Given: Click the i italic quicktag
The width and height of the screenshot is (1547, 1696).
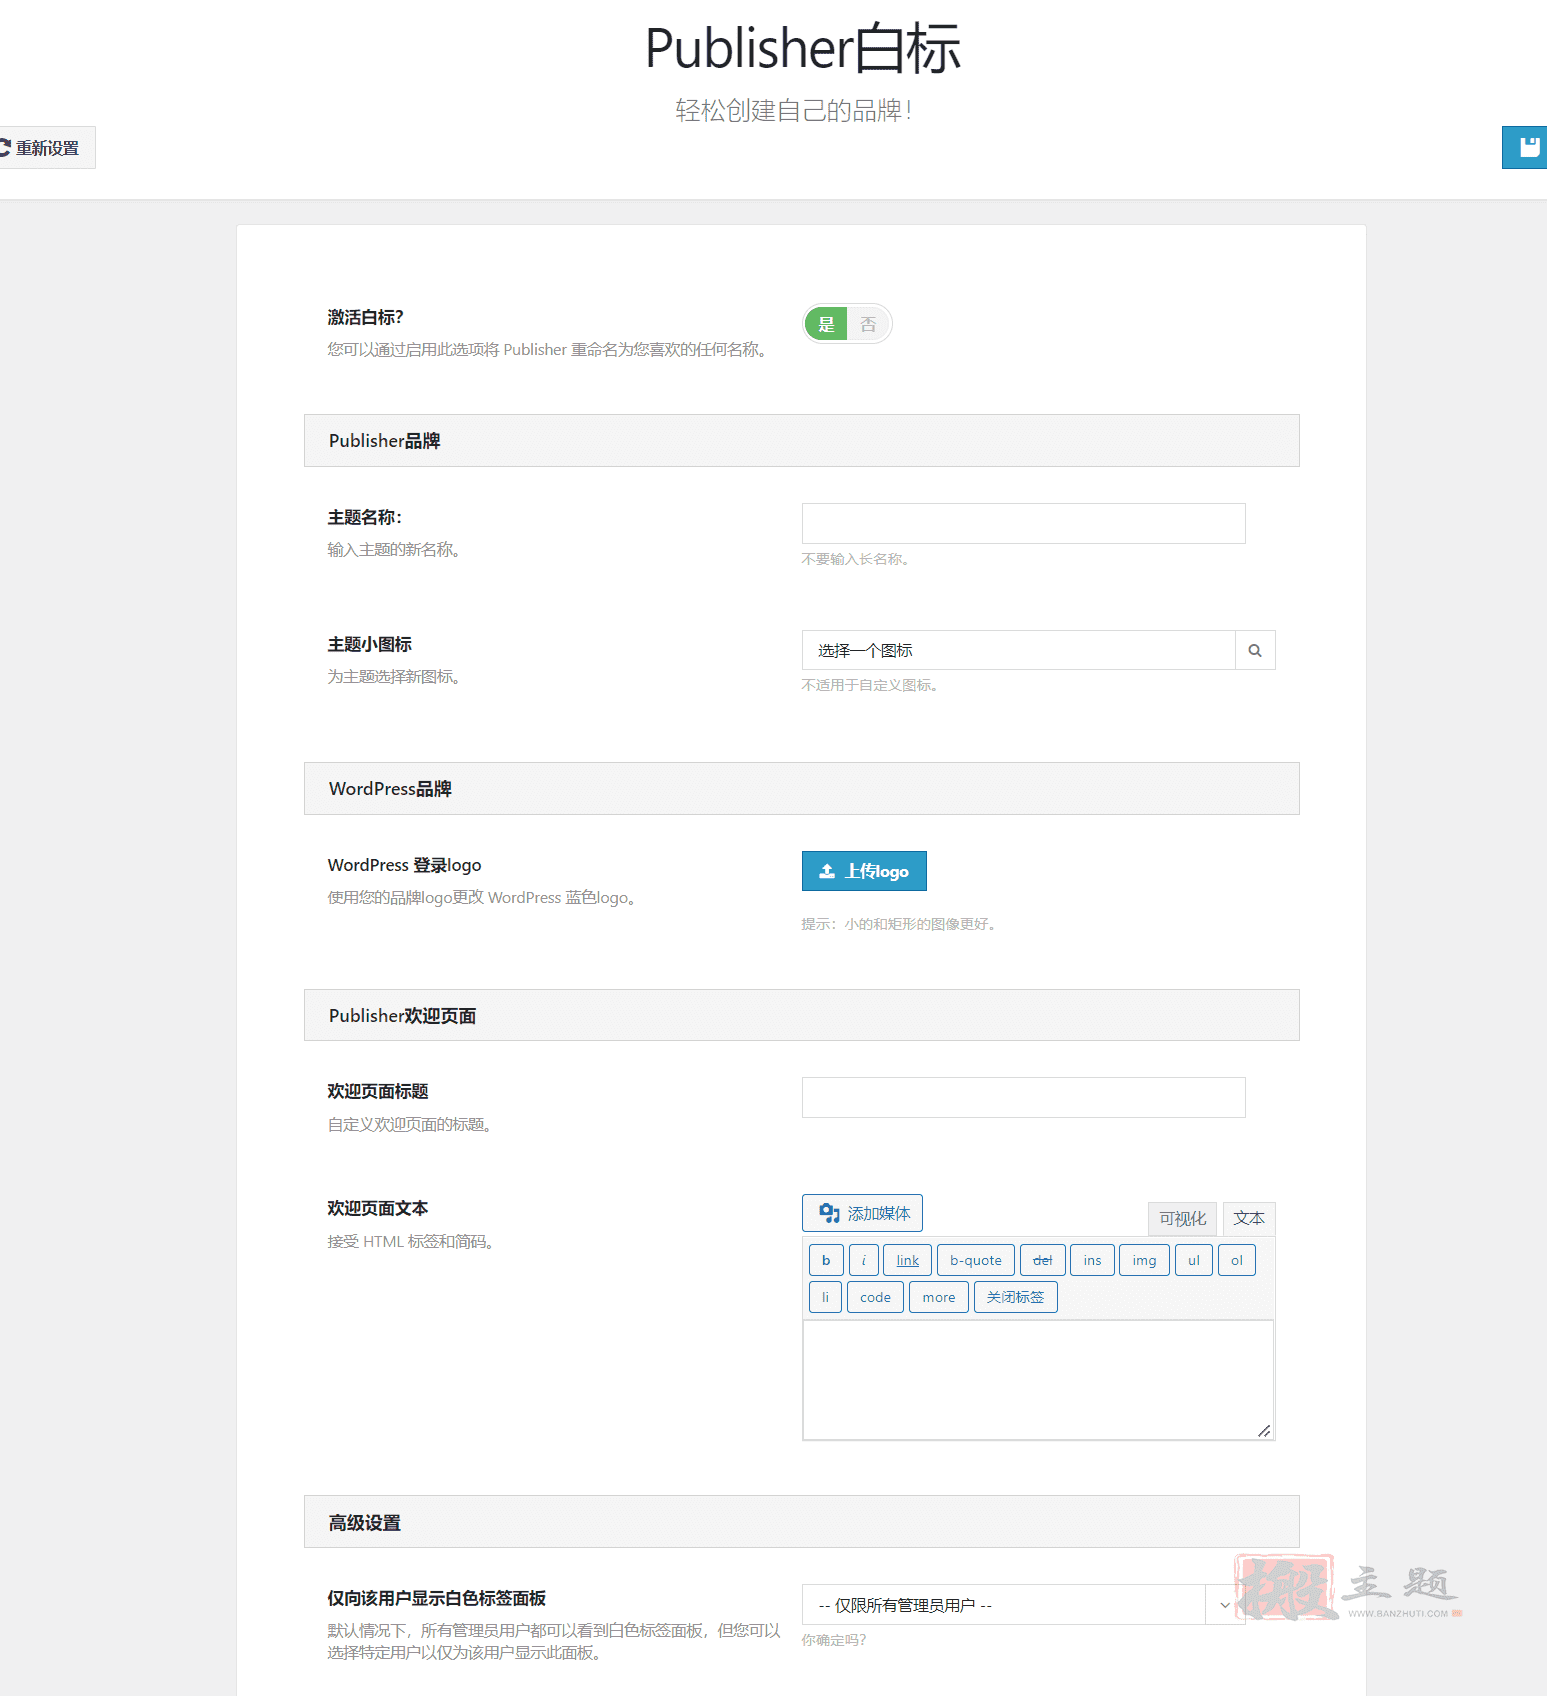Looking at the screenshot, I should coord(864,1260).
